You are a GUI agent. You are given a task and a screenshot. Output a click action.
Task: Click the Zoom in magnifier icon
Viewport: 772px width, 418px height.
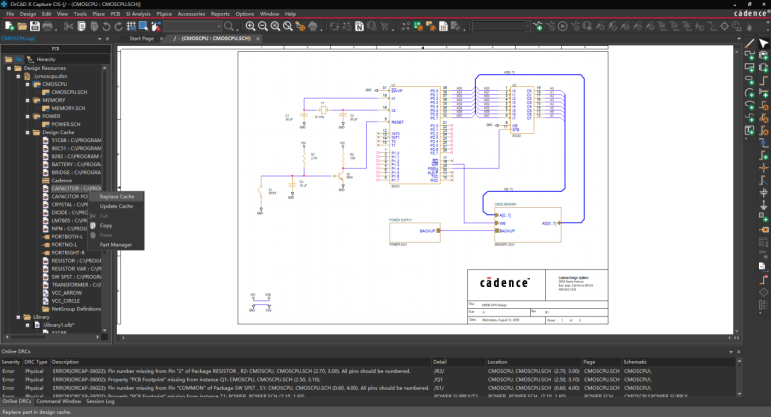click(x=250, y=26)
